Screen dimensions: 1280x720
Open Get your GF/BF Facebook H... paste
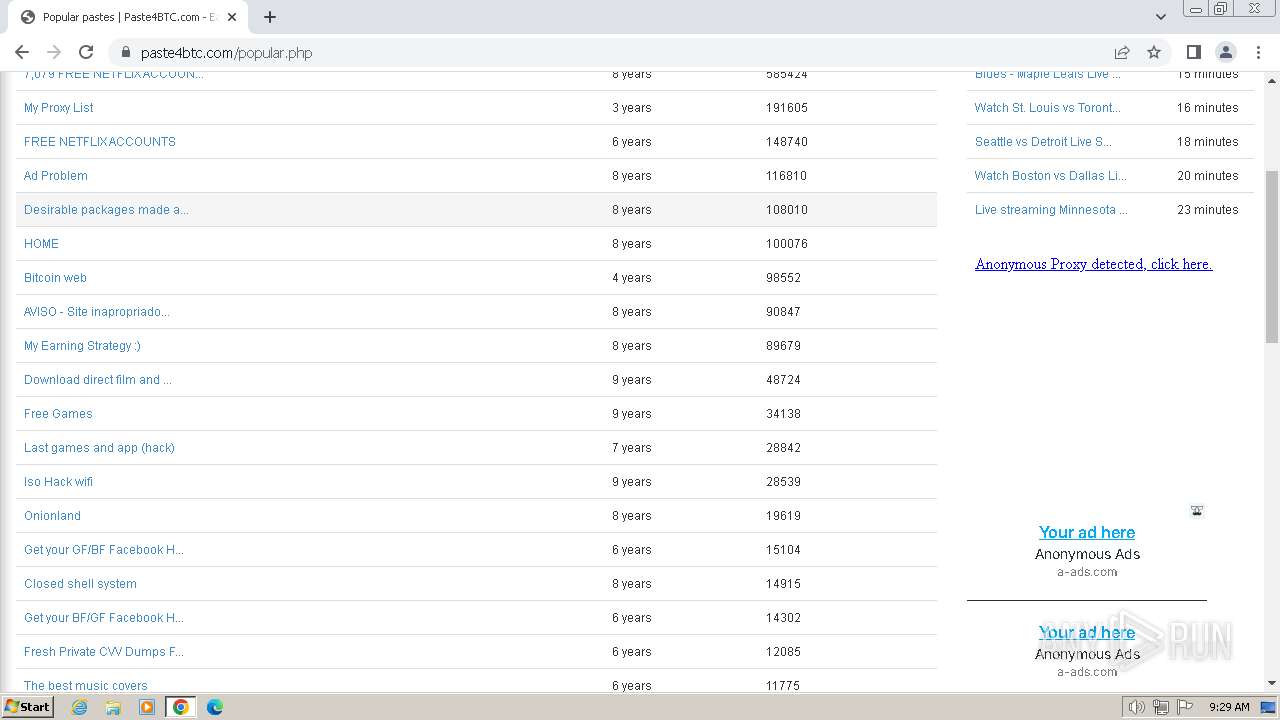(104, 550)
